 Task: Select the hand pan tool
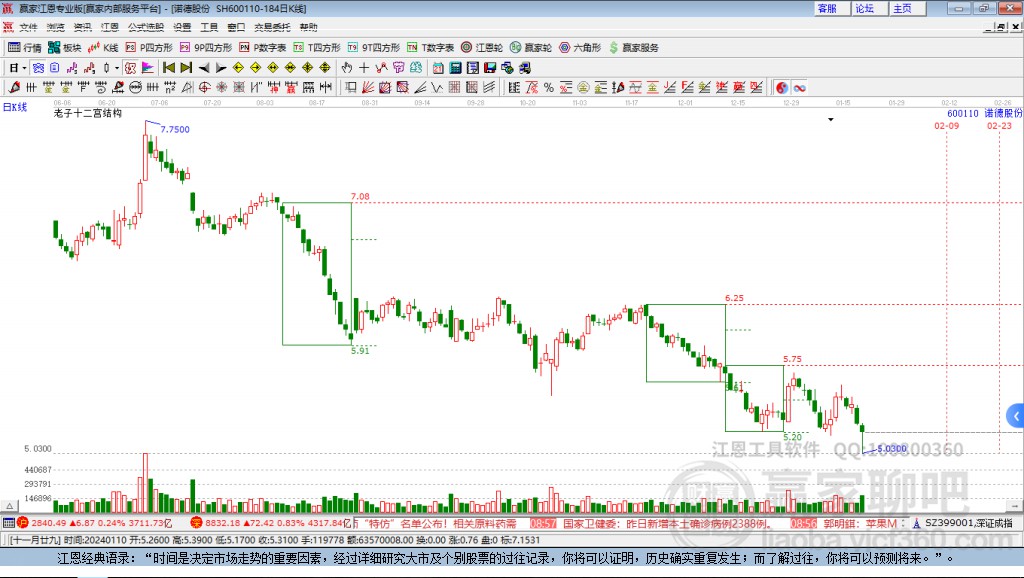[x=347, y=67]
